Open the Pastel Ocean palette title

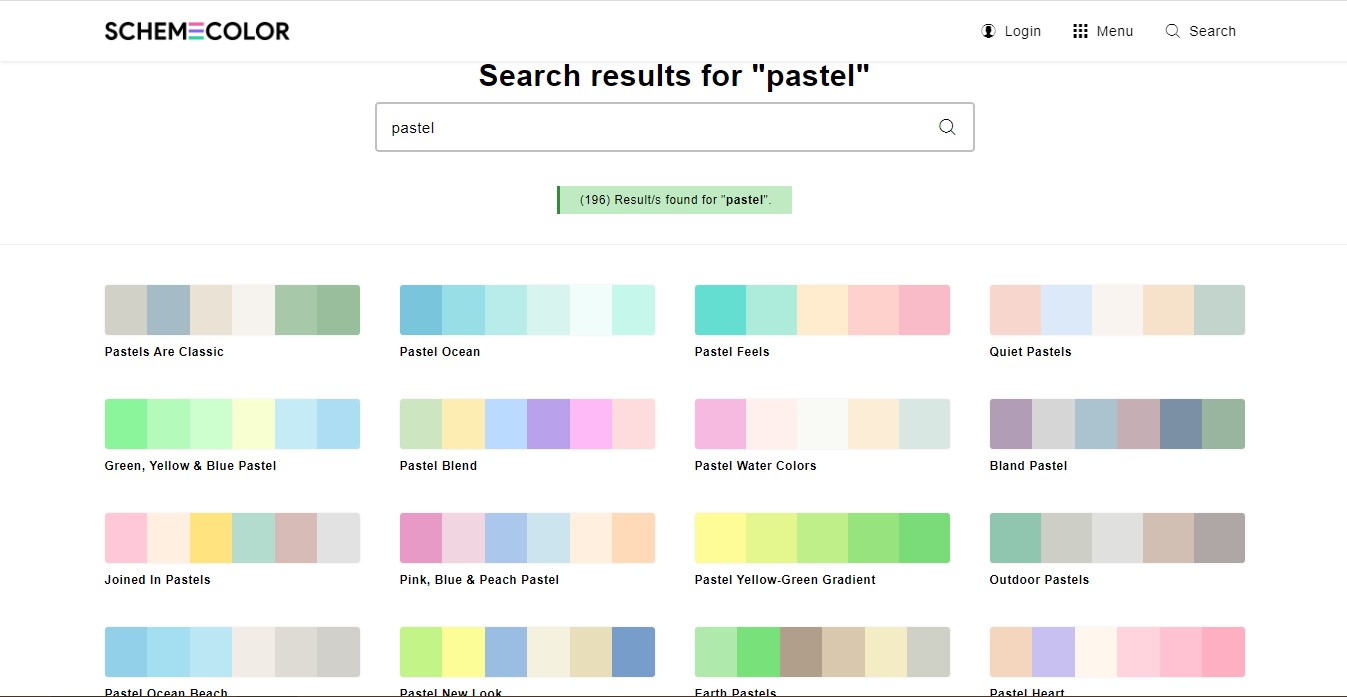pyautogui.click(x=439, y=352)
